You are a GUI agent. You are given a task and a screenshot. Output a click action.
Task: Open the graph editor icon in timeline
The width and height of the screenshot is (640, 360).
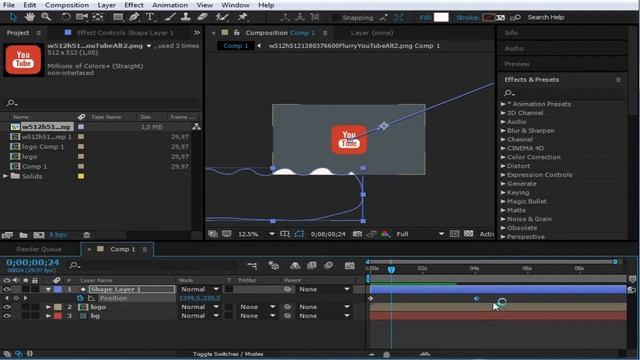[x=349, y=266]
